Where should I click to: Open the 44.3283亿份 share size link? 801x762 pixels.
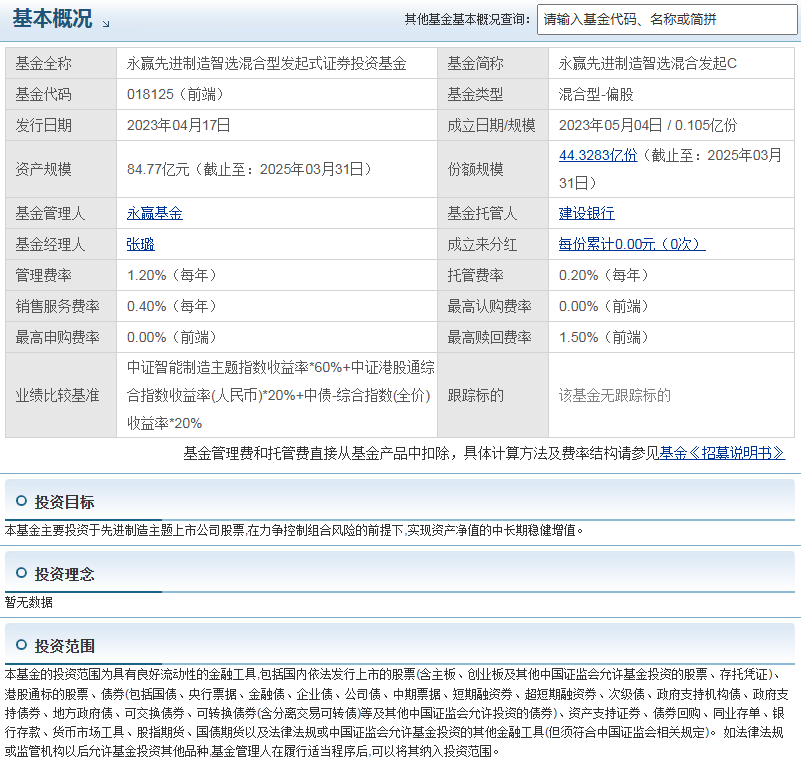point(598,155)
